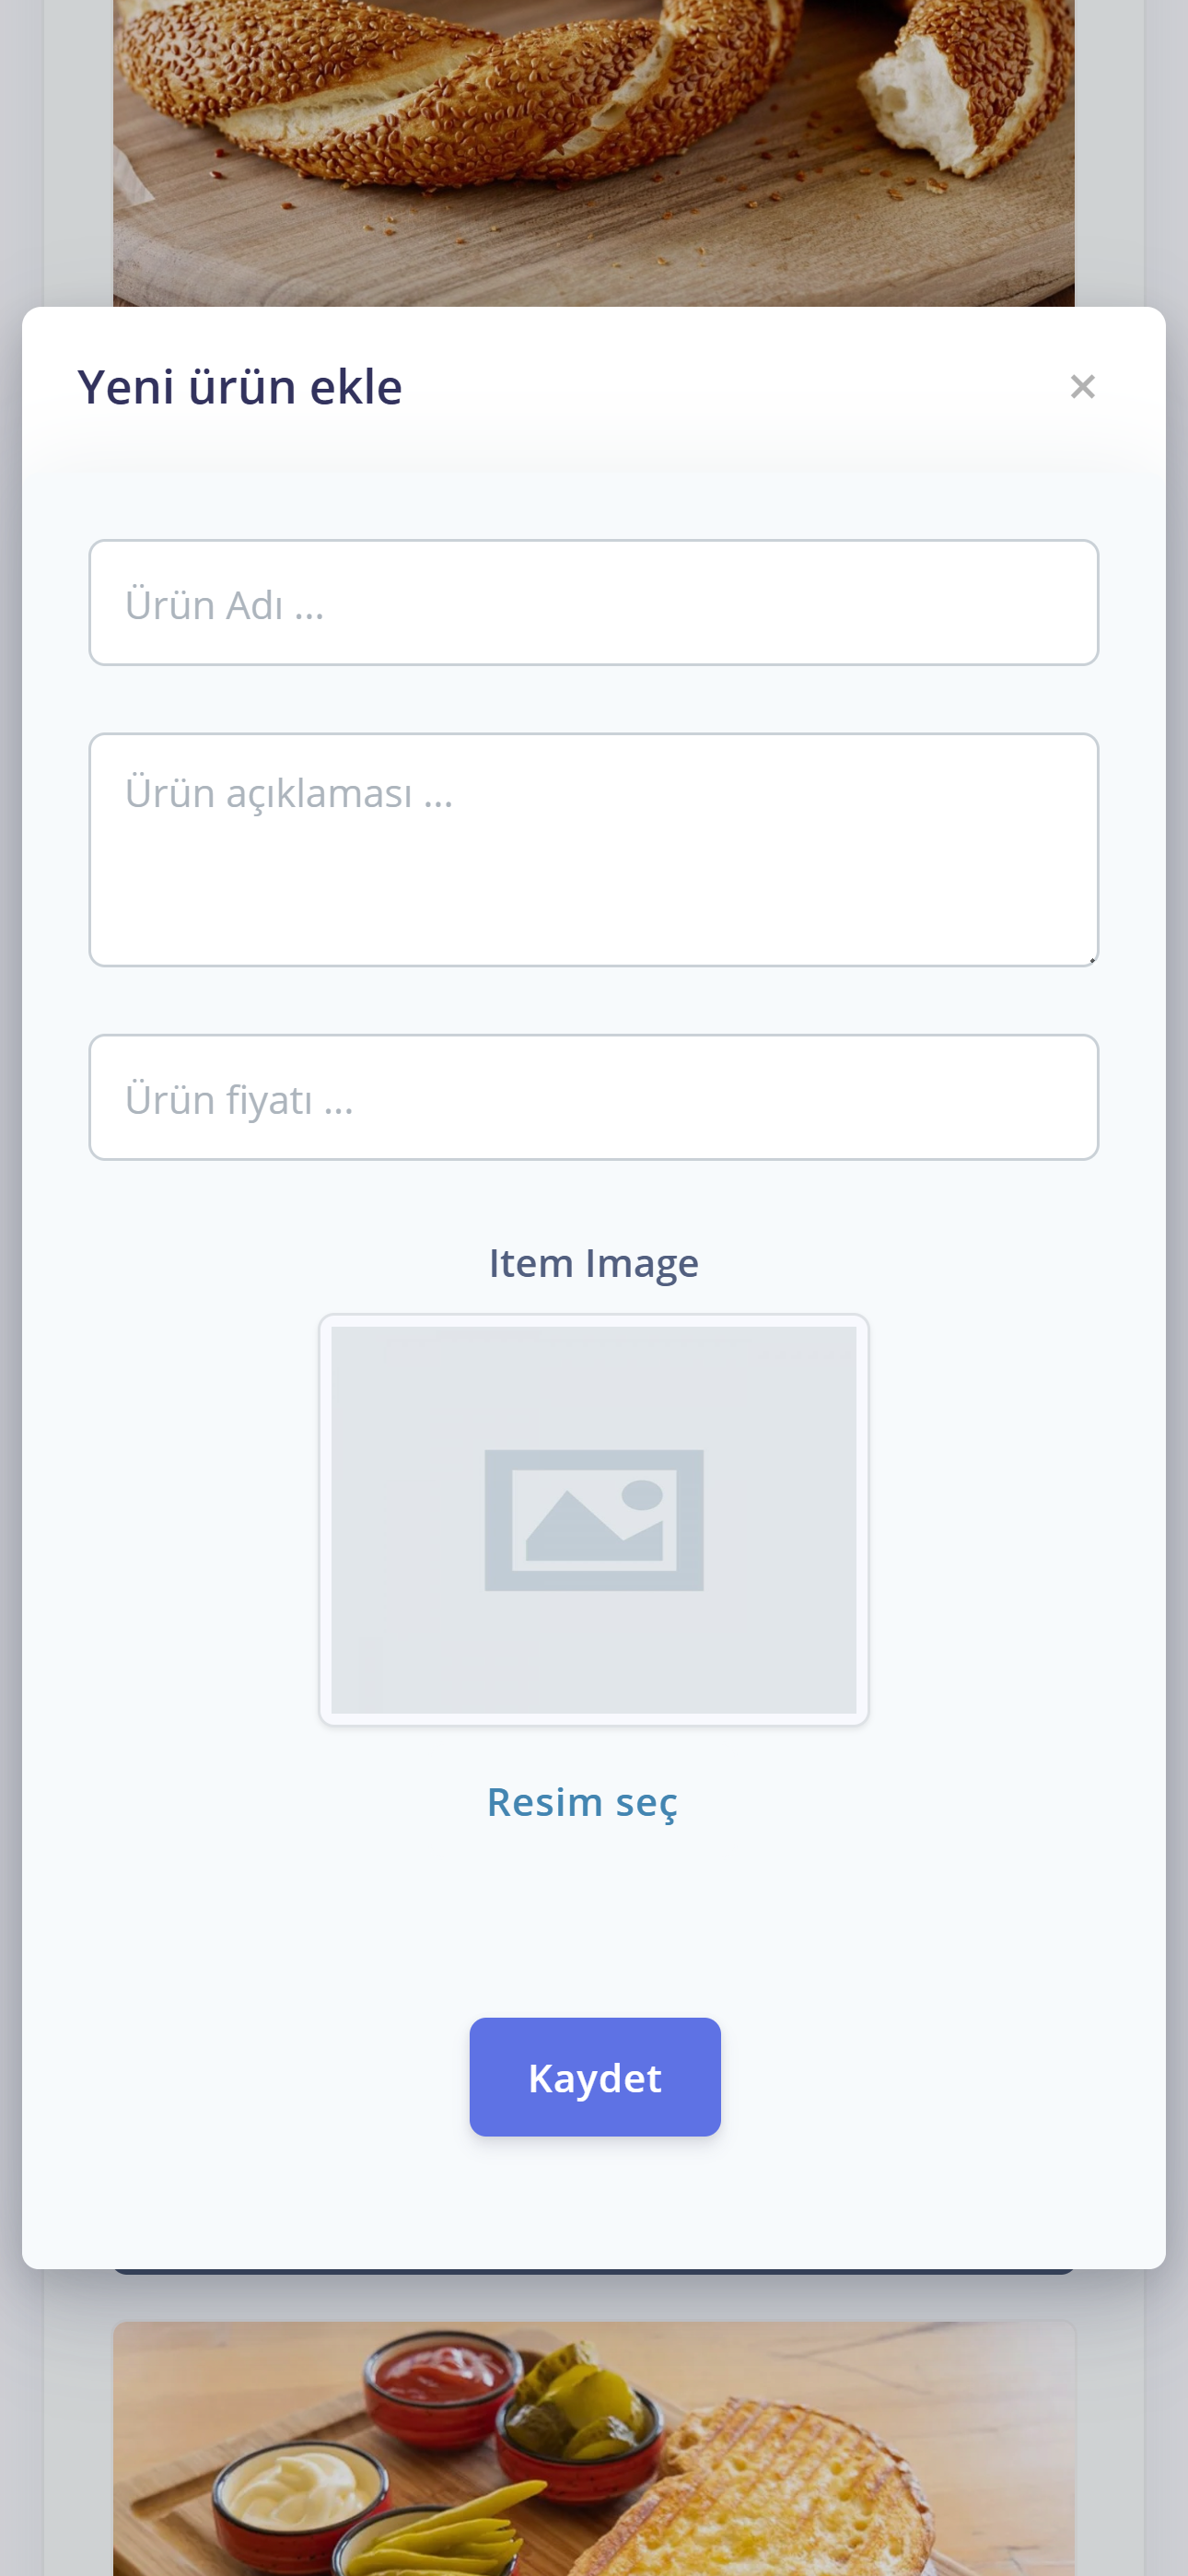Open the Resim seç image picker link
The width and height of the screenshot is (1188, 2576).
click(582, 1802)
